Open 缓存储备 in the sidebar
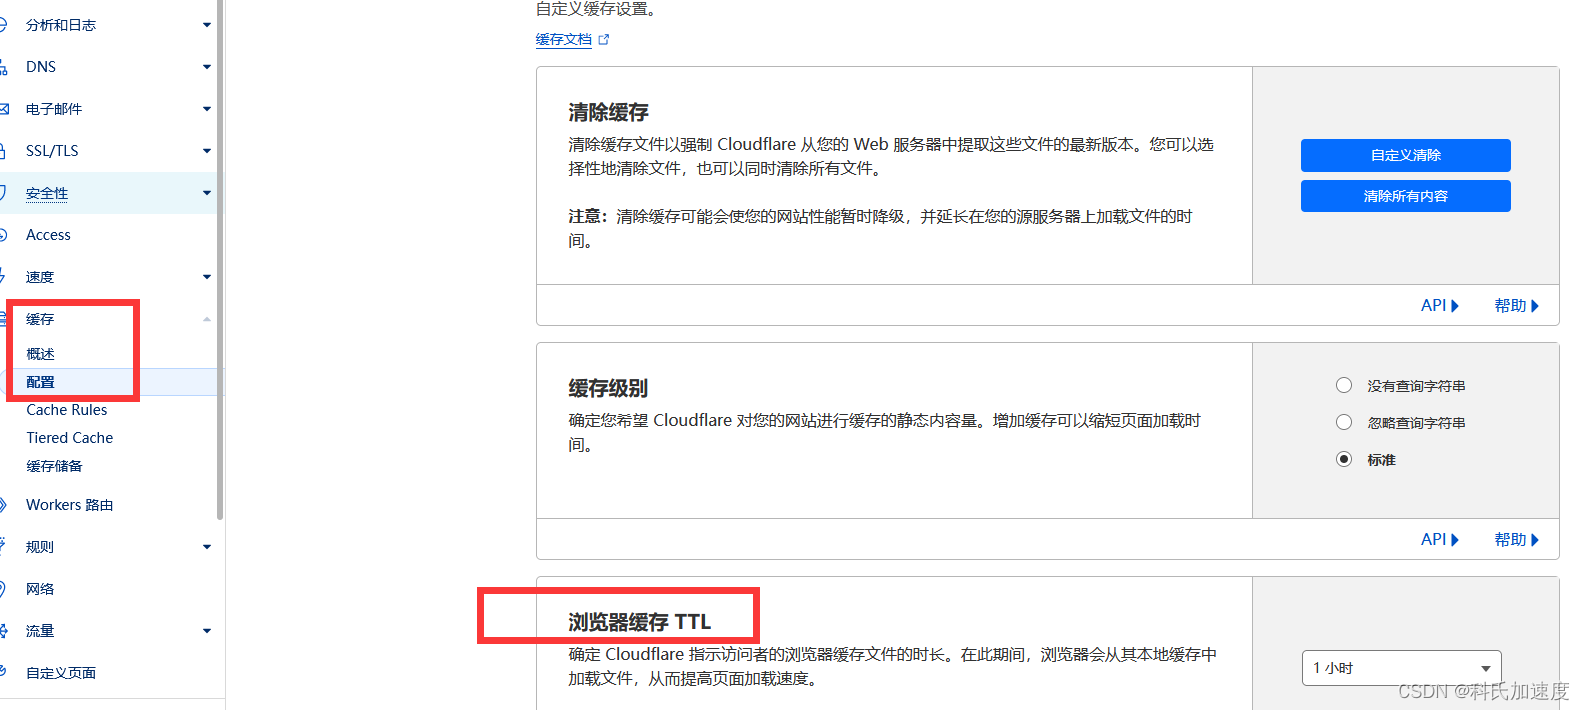 [x=54, y=466]
